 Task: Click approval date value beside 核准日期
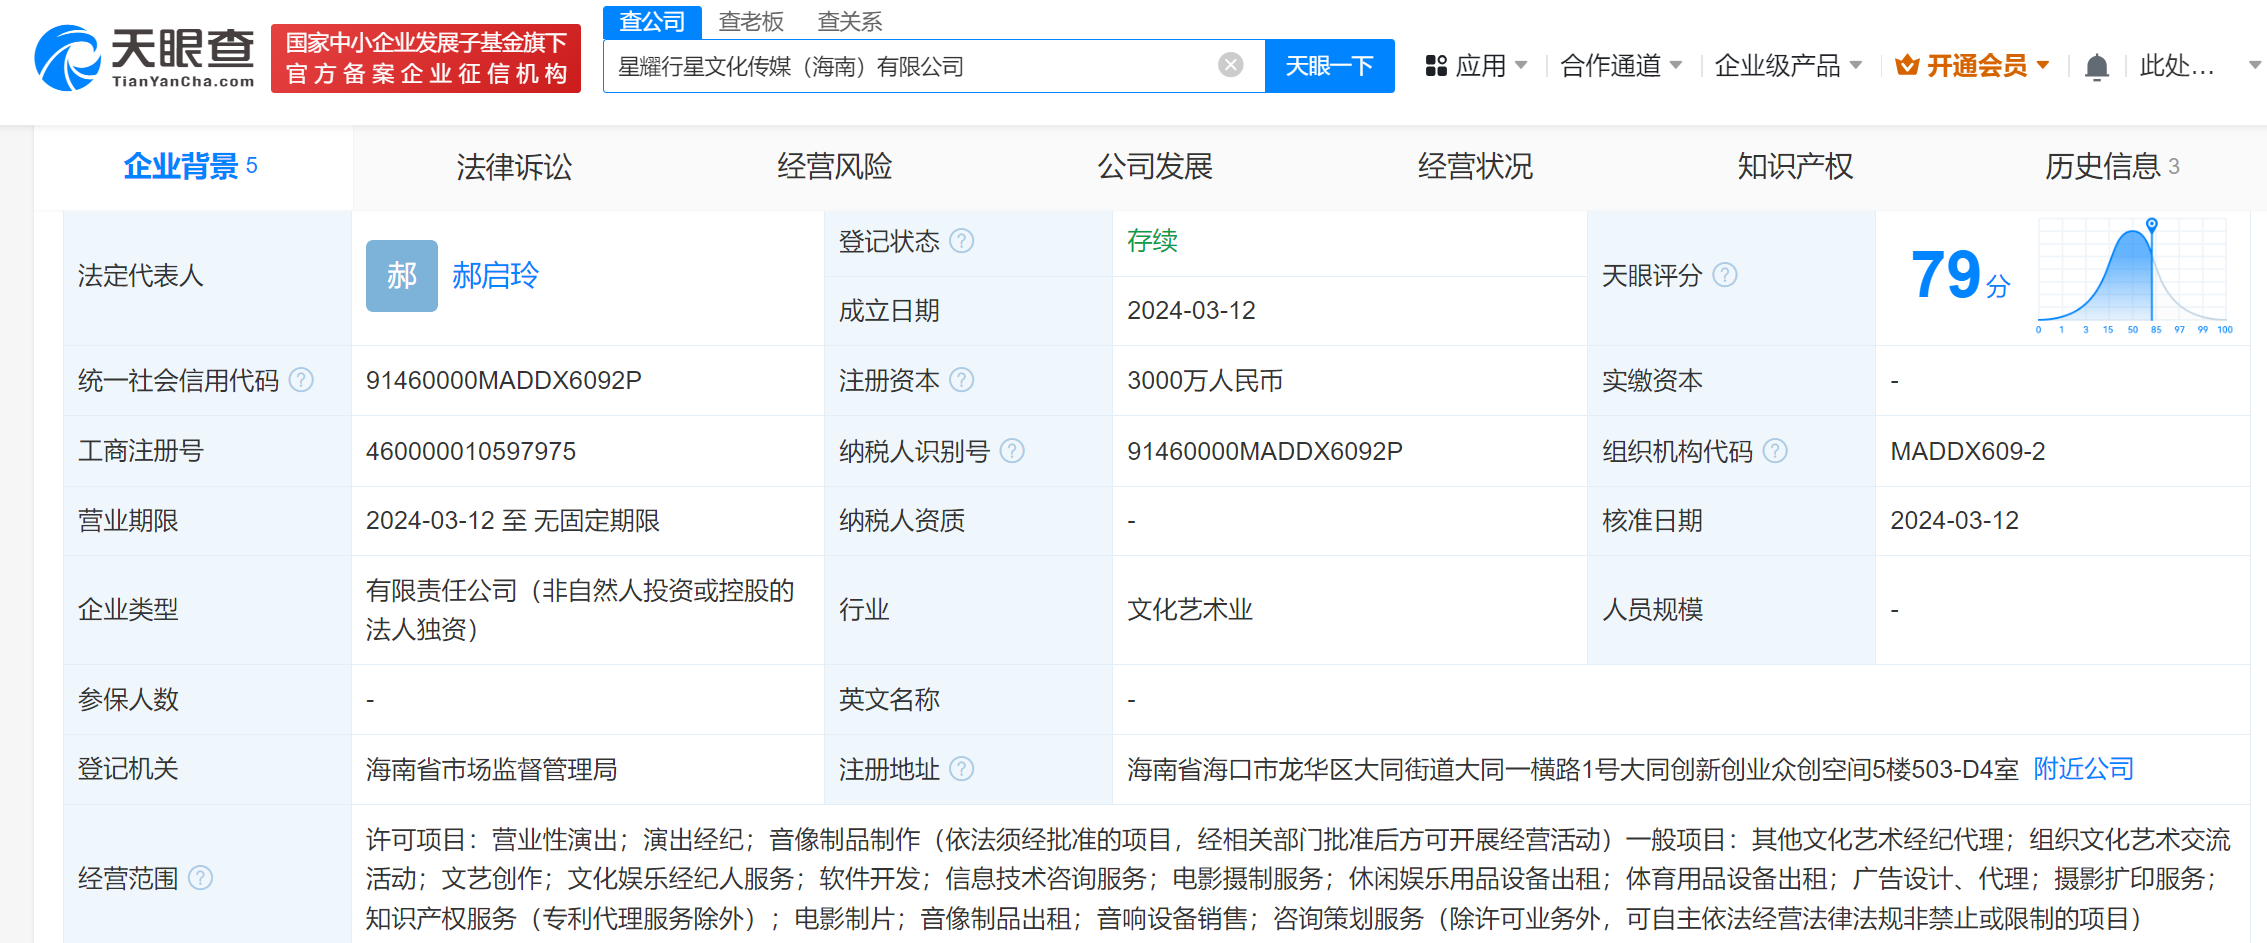coord(1954,521)
